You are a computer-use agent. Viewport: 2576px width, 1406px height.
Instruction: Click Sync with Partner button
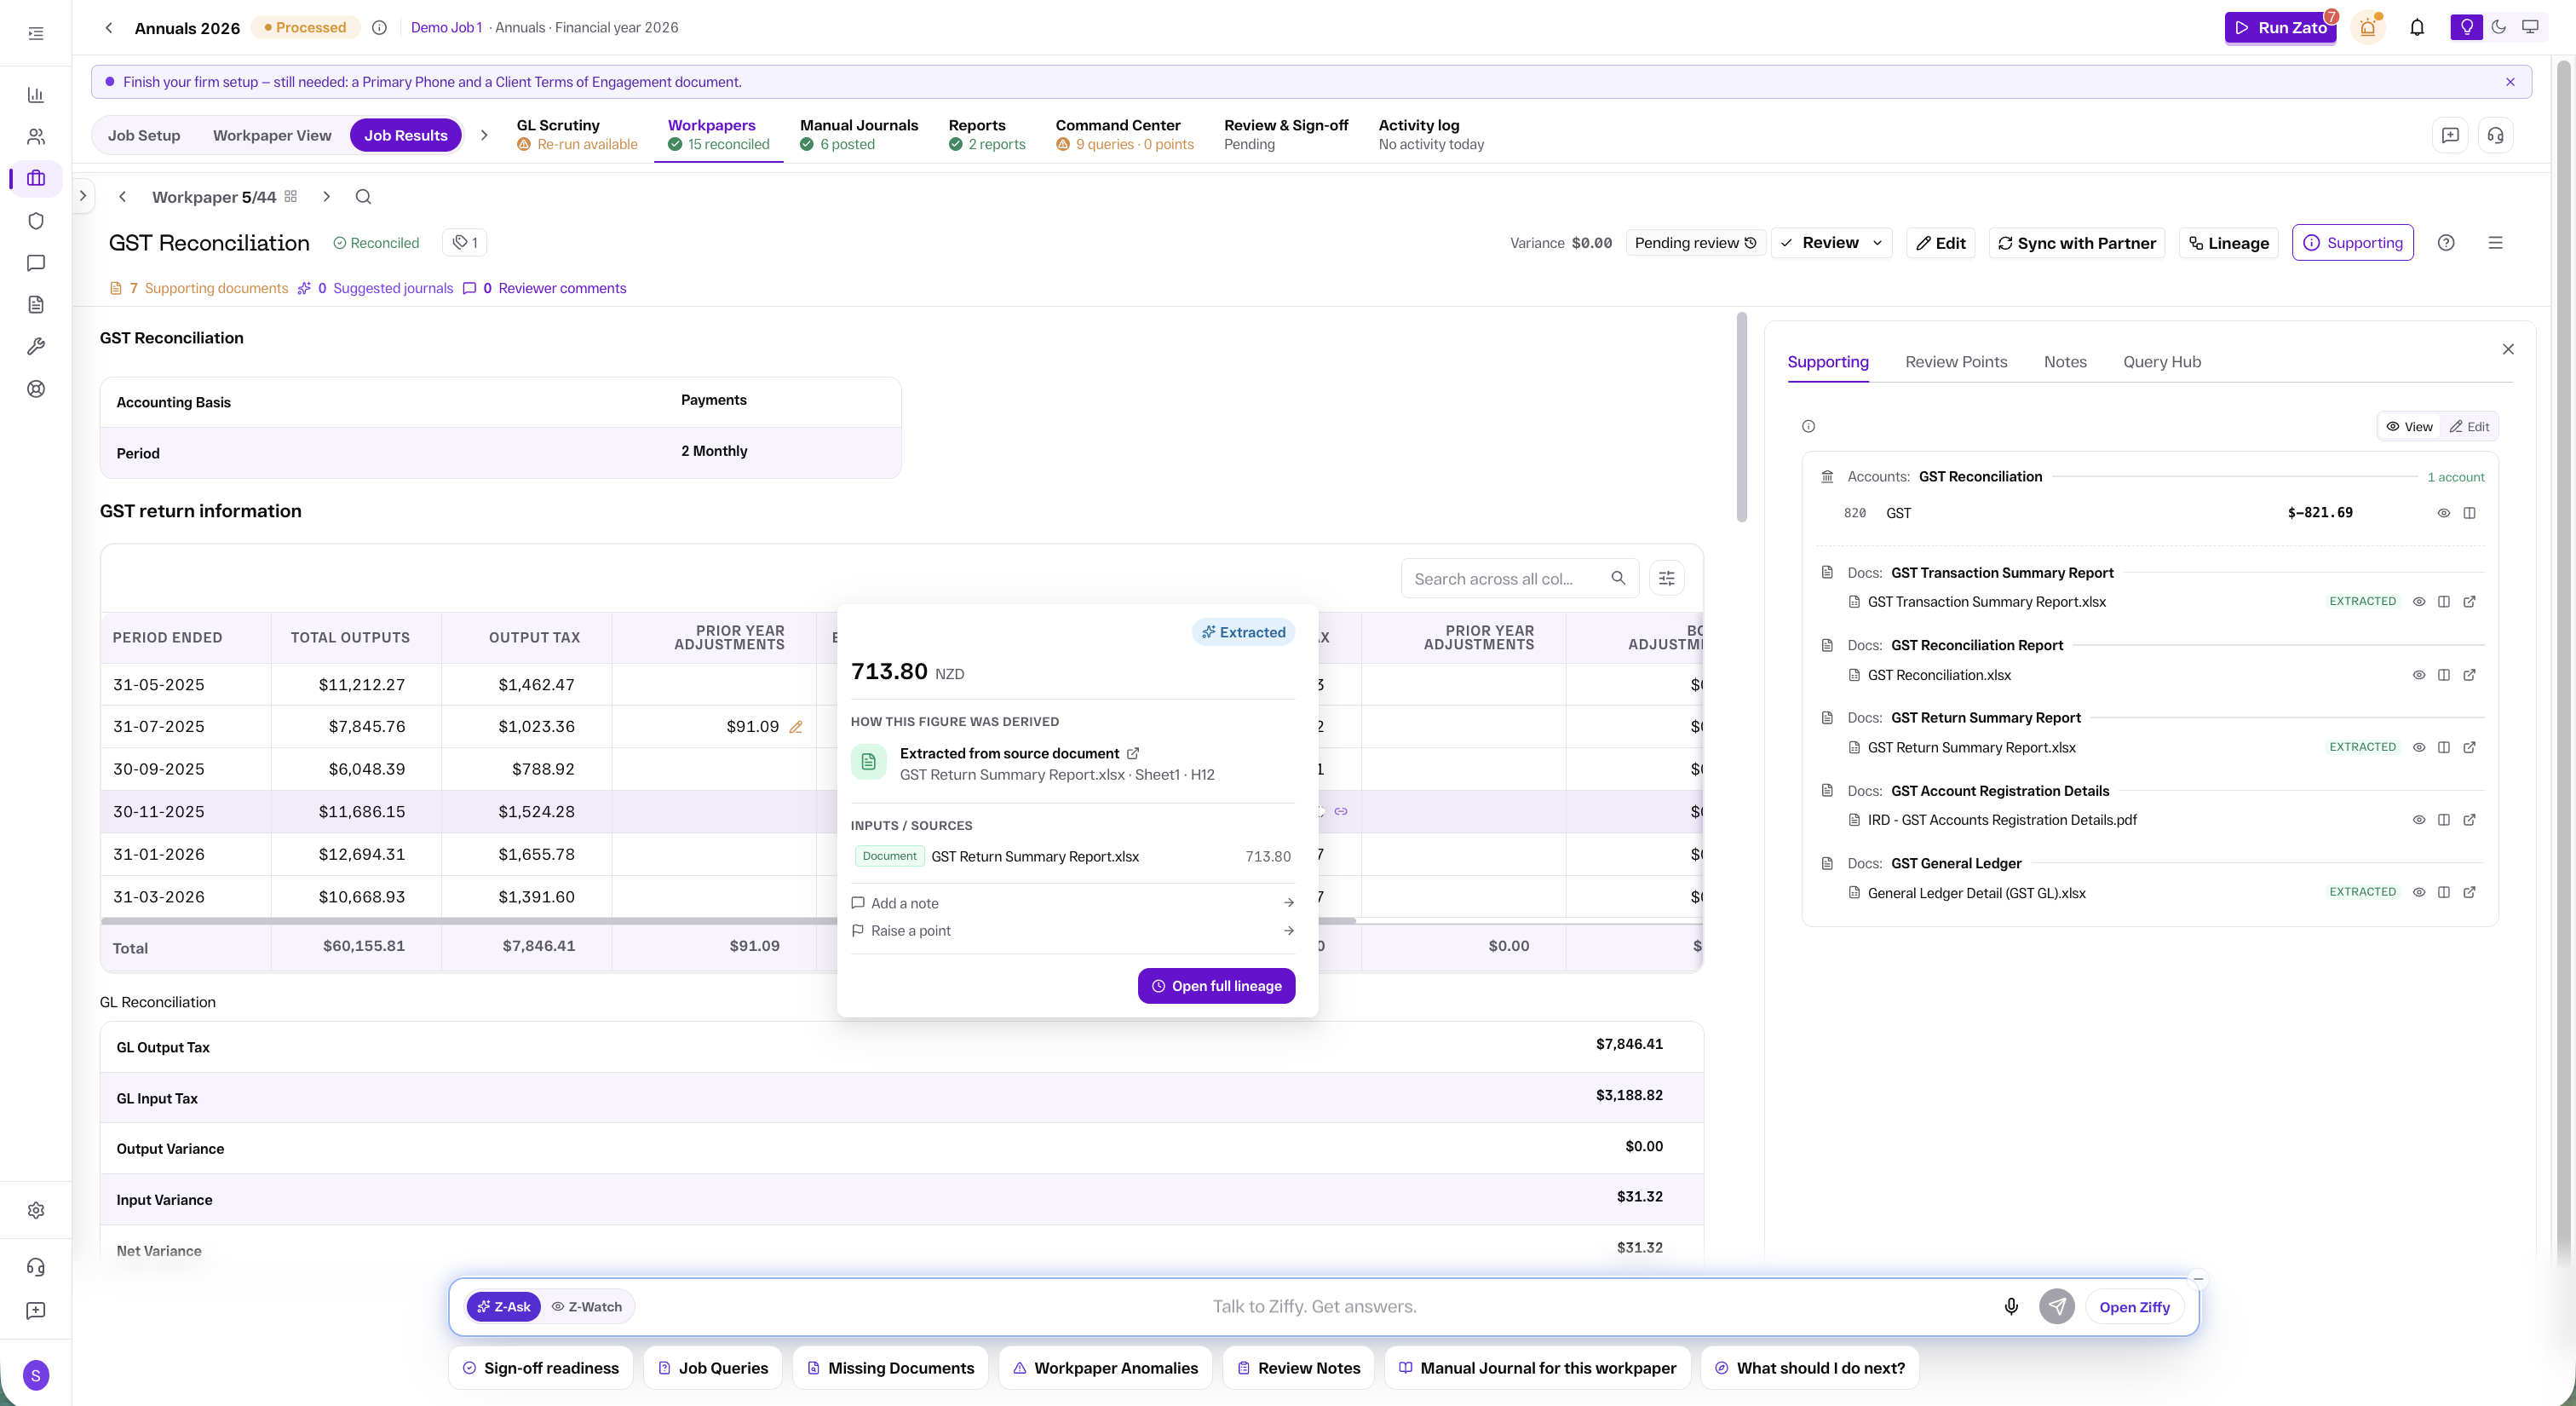point(2076,243)
